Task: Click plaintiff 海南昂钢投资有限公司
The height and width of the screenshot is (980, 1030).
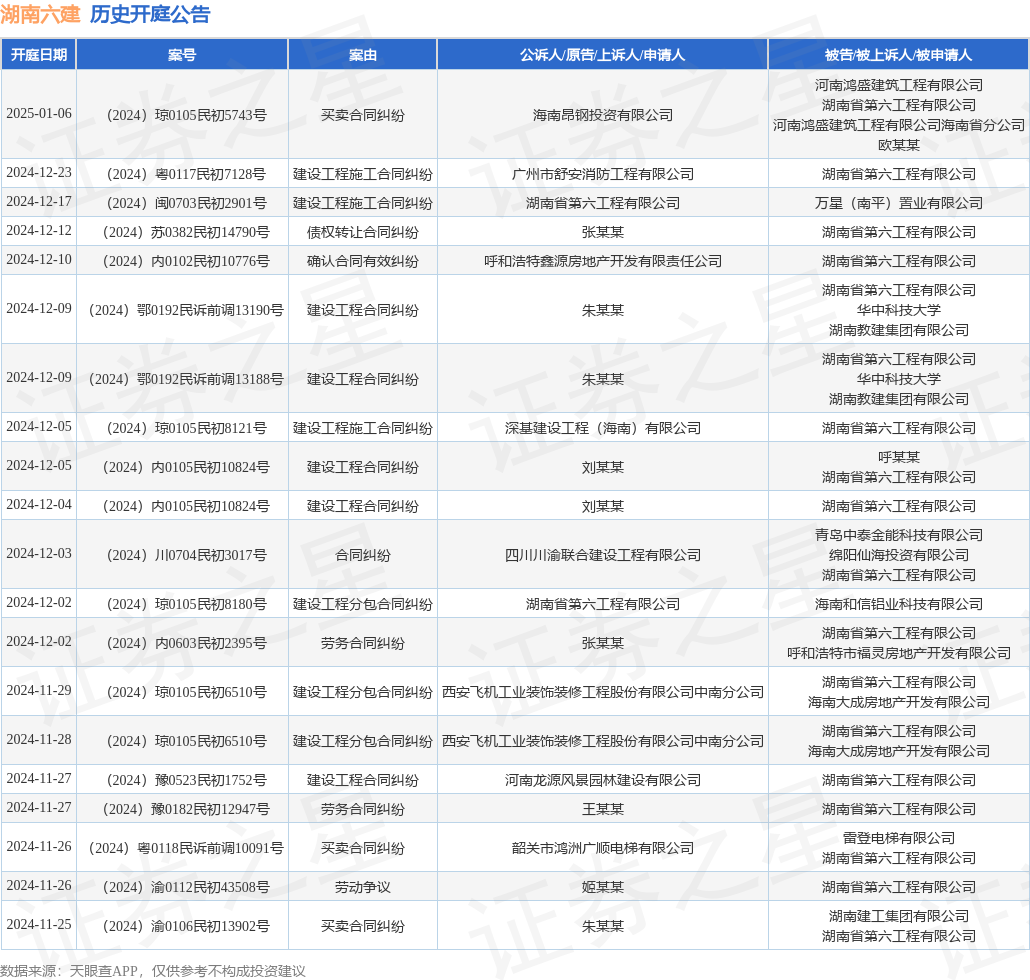Action: coord(602,115)
